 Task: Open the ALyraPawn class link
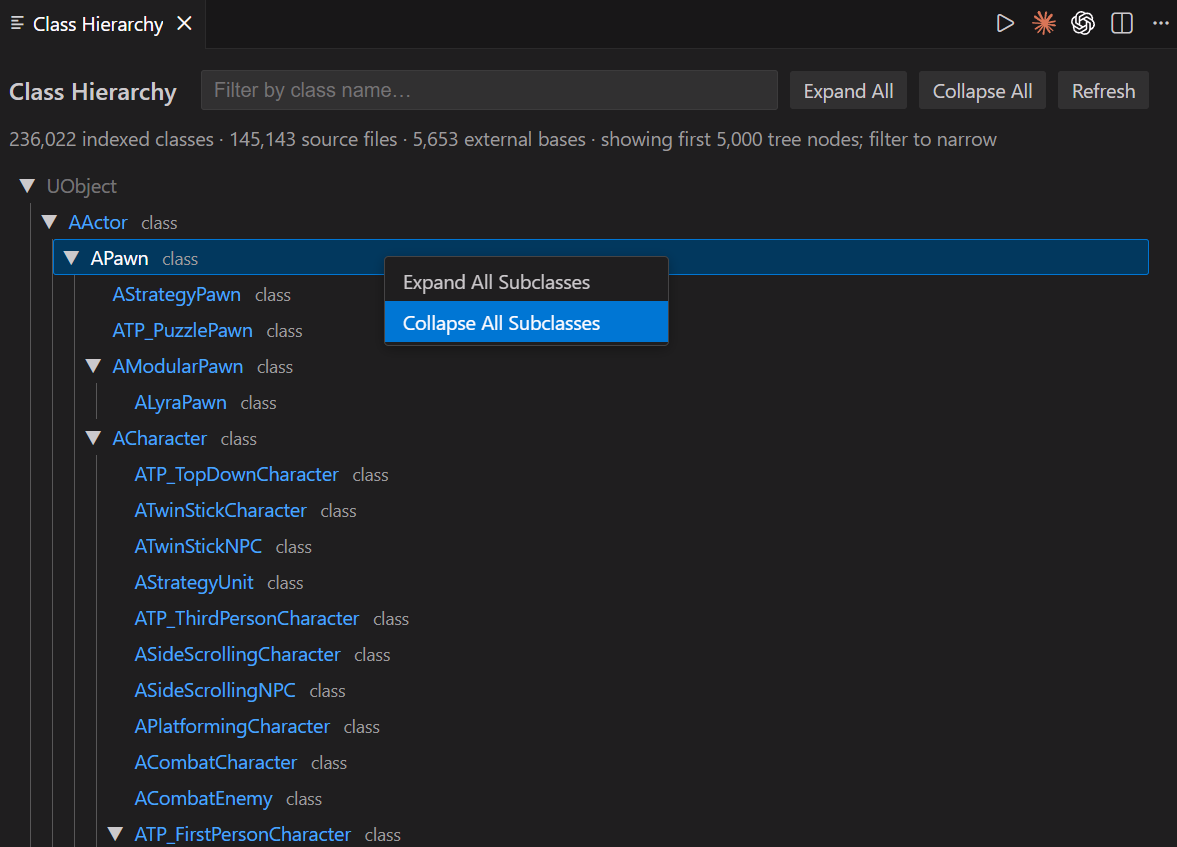tap(180, 402)
